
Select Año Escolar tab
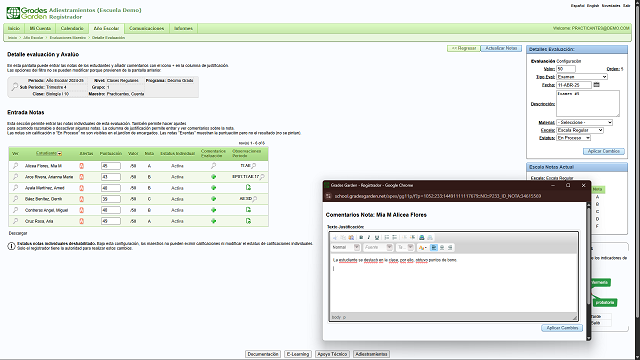point(106,28)
